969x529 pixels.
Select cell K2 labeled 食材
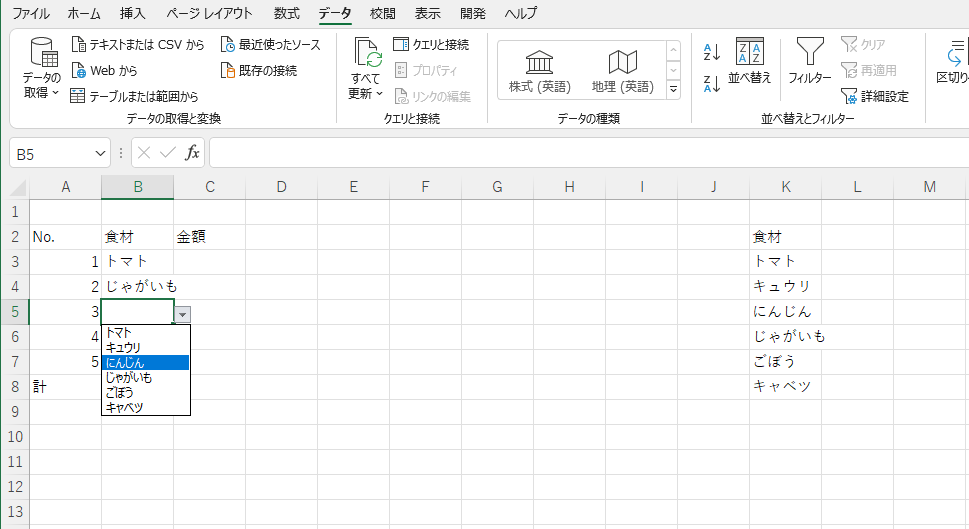[785, 237]
